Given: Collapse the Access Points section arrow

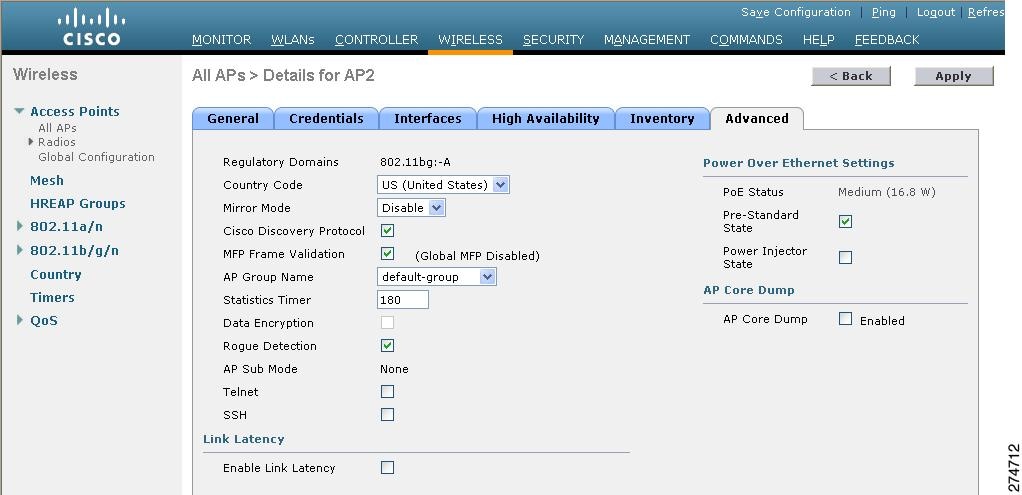Looking at the screenshot, I should coord(20,112).
